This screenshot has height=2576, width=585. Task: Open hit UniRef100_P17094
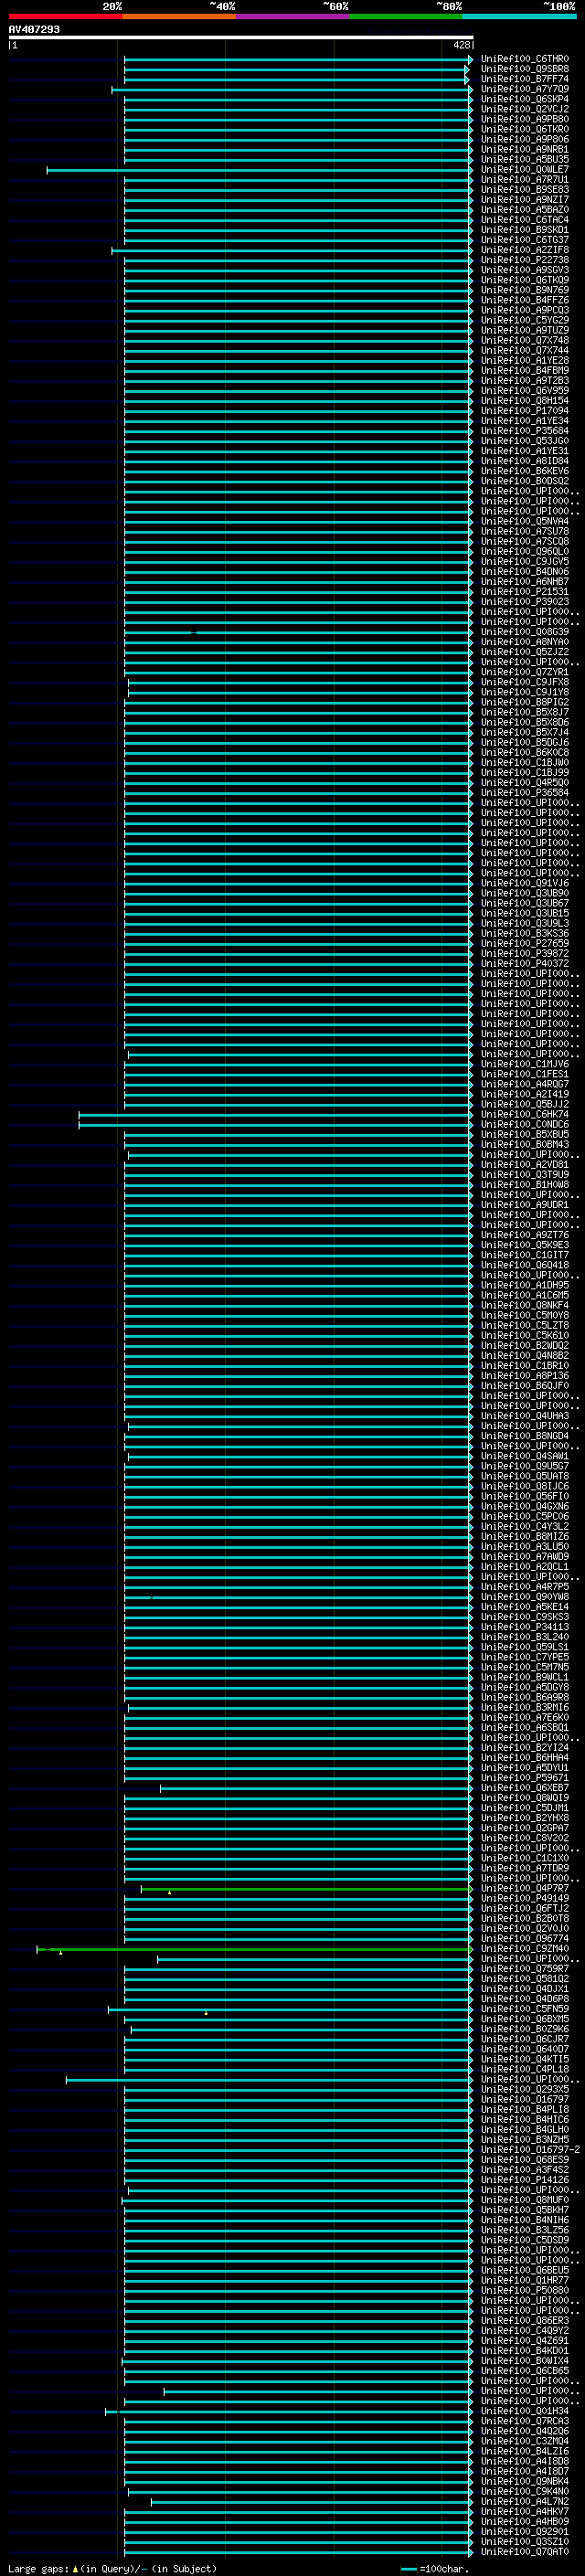click(x=524, y=411)
